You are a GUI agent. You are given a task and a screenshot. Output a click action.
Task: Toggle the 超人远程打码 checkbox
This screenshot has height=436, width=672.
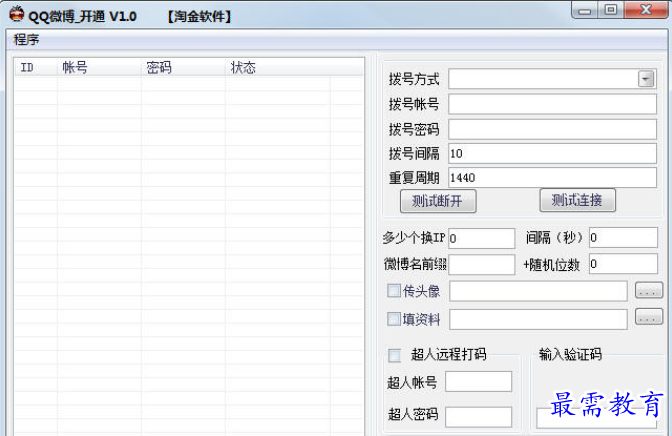pos(394,355)
